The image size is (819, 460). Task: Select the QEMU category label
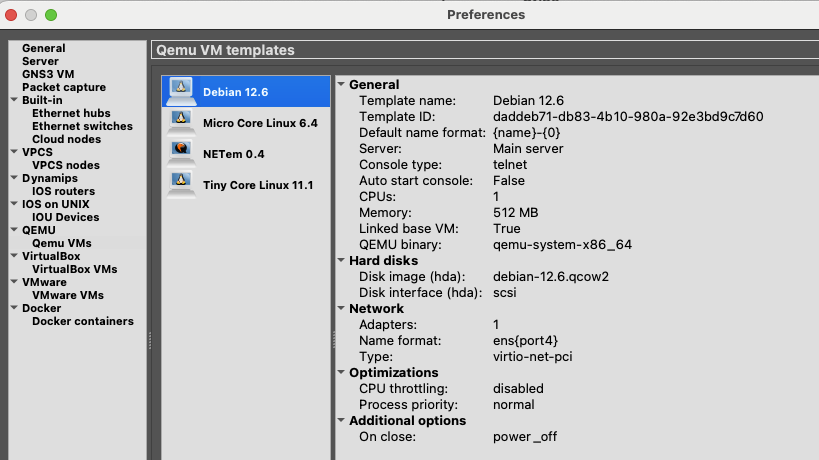click(x=39, y=230)
